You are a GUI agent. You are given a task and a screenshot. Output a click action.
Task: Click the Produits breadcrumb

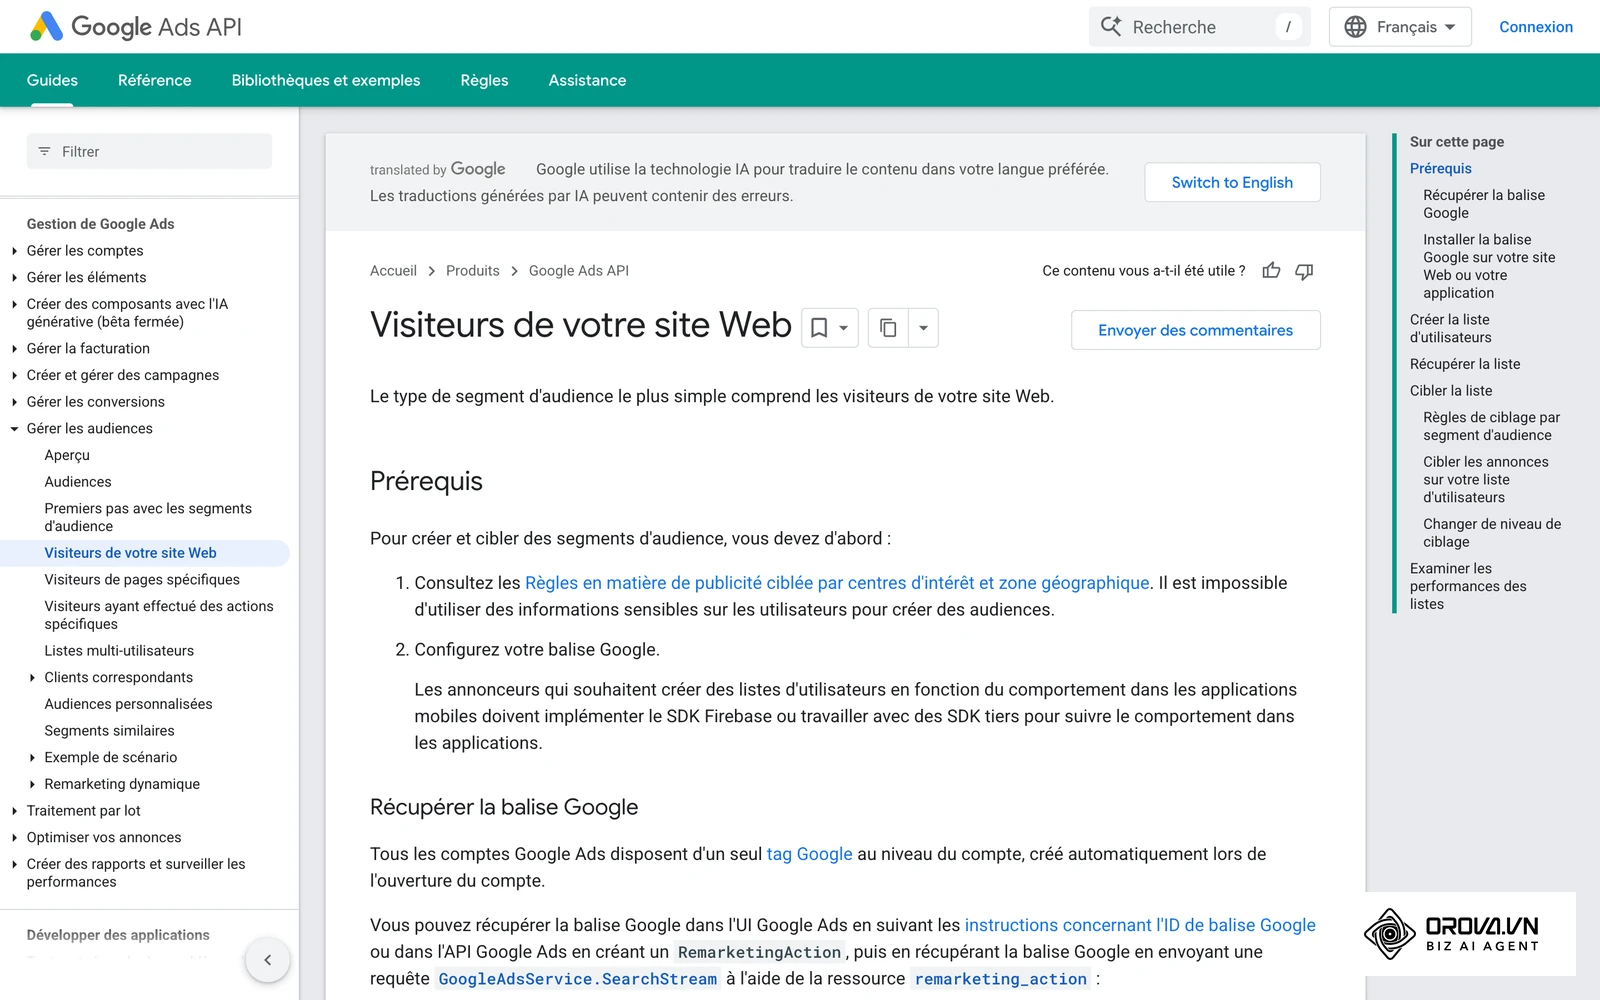pyautogui.click(x=472, y=271)
